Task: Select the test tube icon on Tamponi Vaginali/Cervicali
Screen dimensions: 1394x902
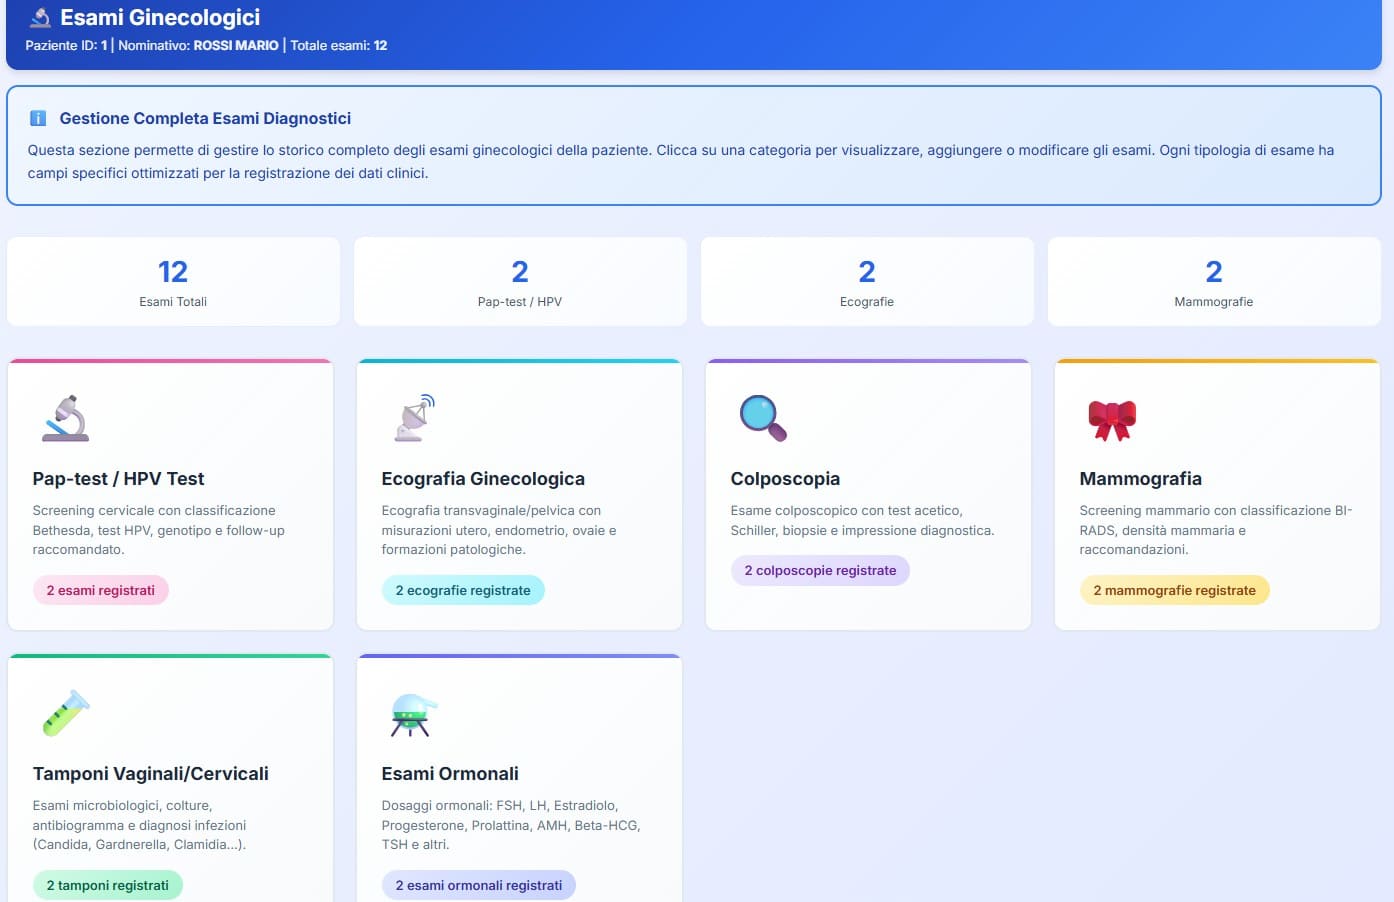Action: 64,712
